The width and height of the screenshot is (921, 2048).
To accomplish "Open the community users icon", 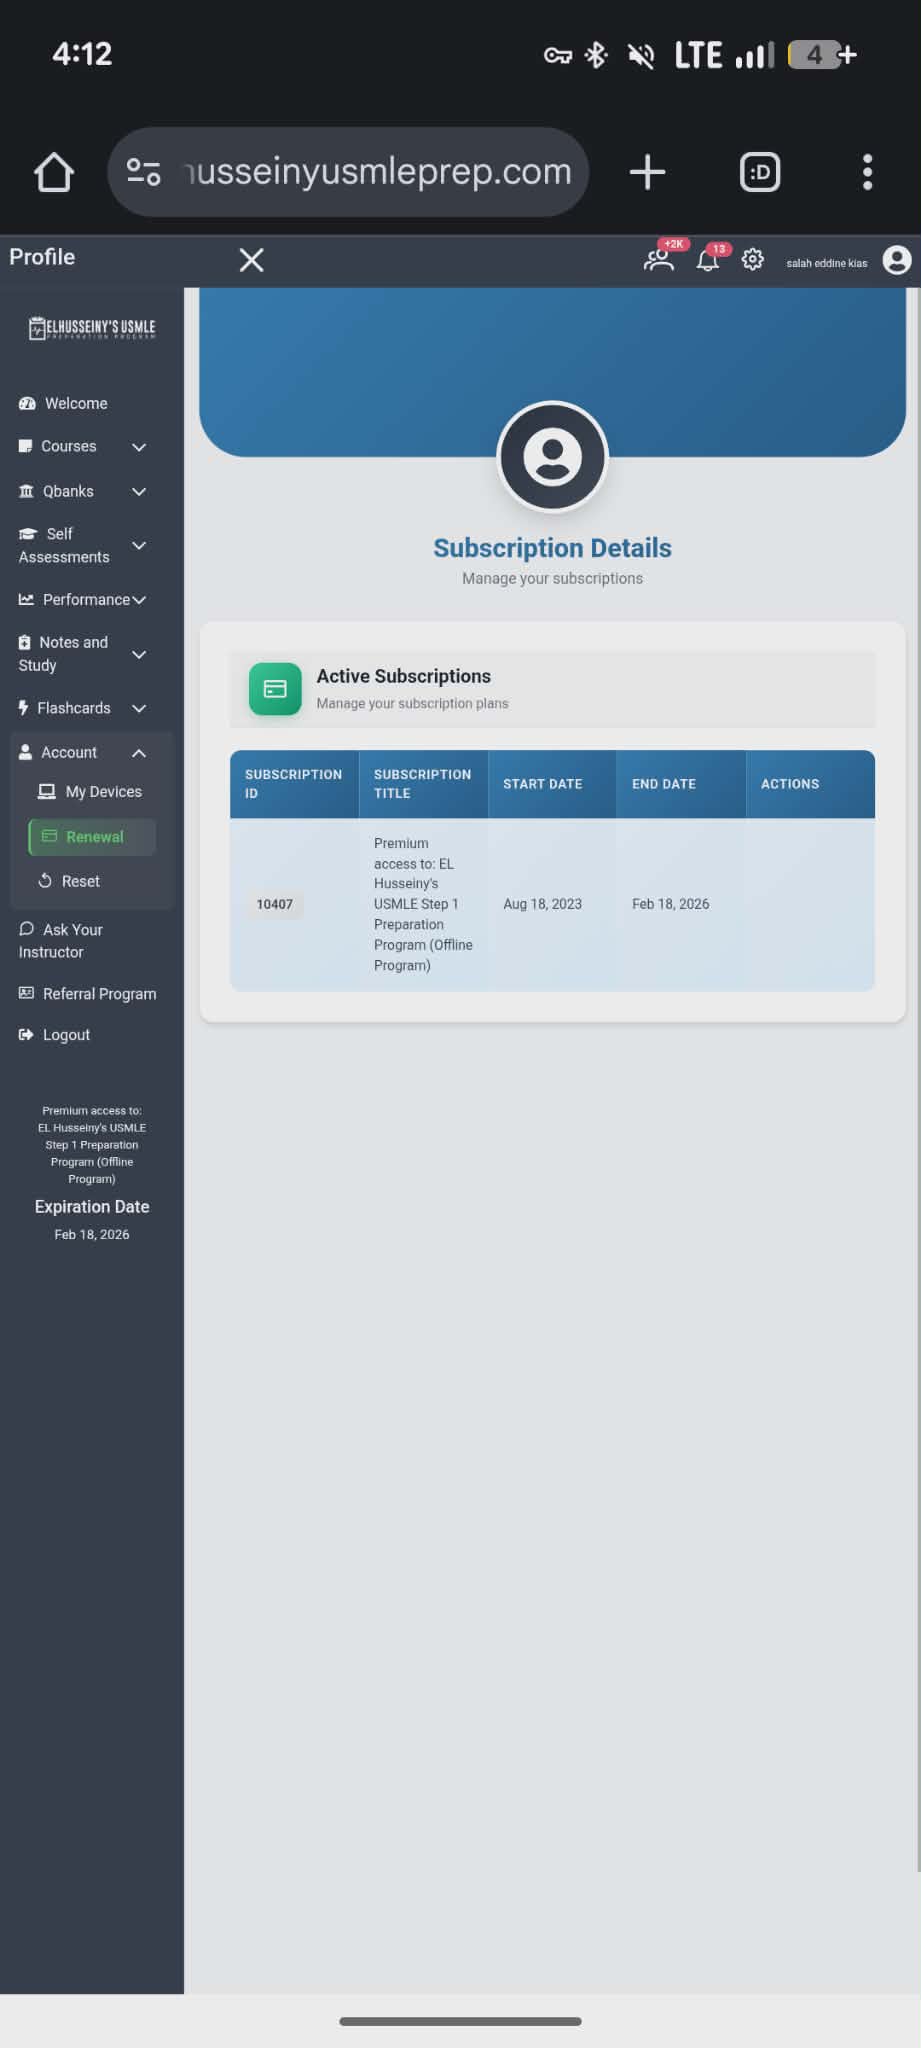I will click(x=659, y=260).
